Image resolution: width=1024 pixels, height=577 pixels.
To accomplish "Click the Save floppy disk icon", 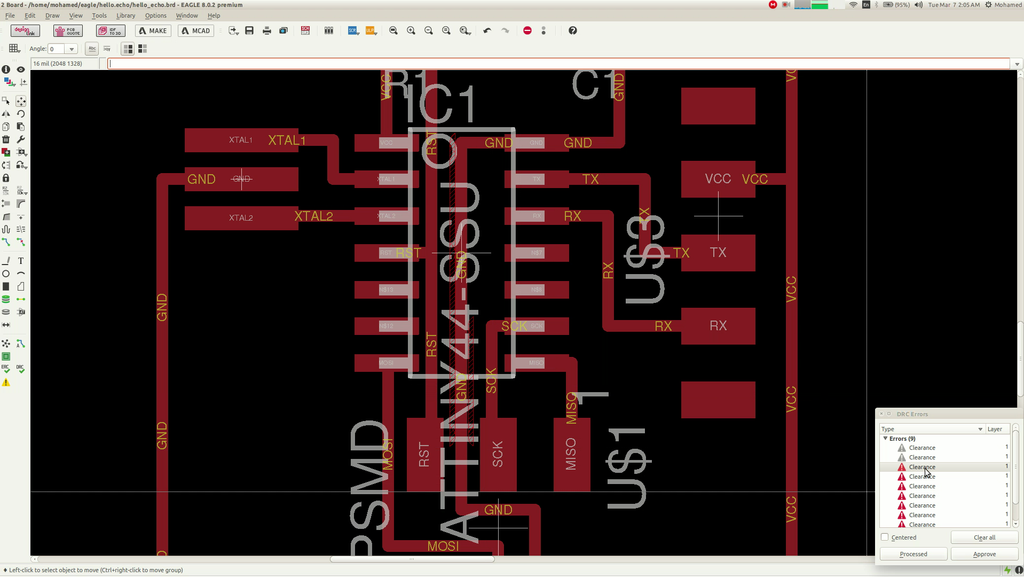I will click(249, 31).
